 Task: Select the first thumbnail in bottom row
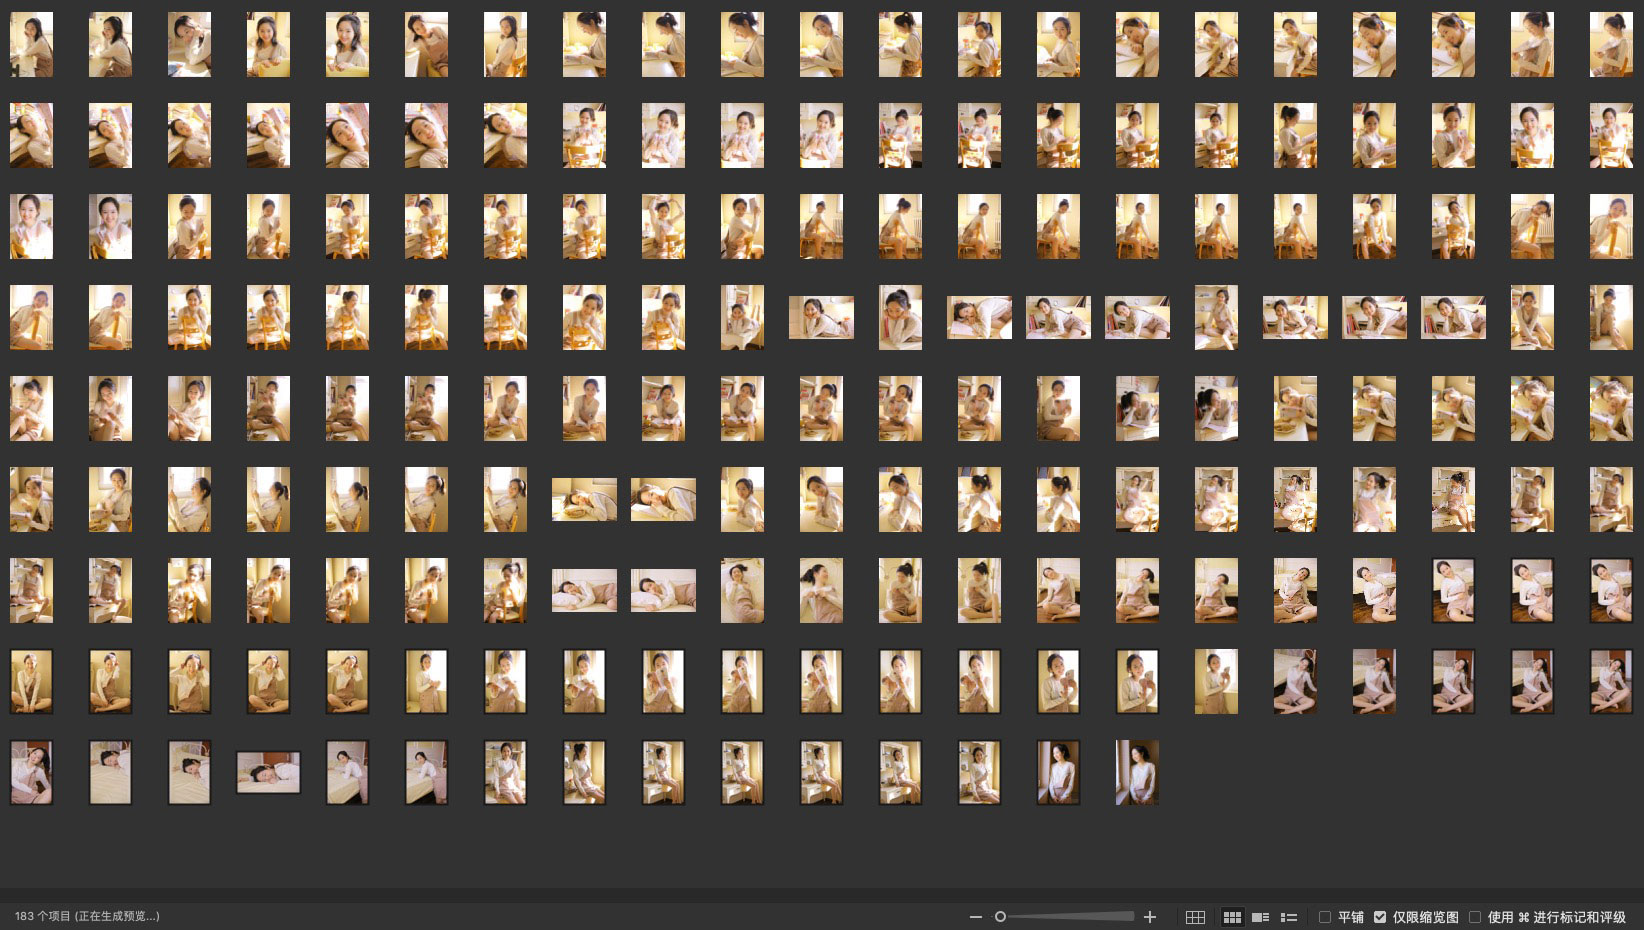(x=31, y=772)
